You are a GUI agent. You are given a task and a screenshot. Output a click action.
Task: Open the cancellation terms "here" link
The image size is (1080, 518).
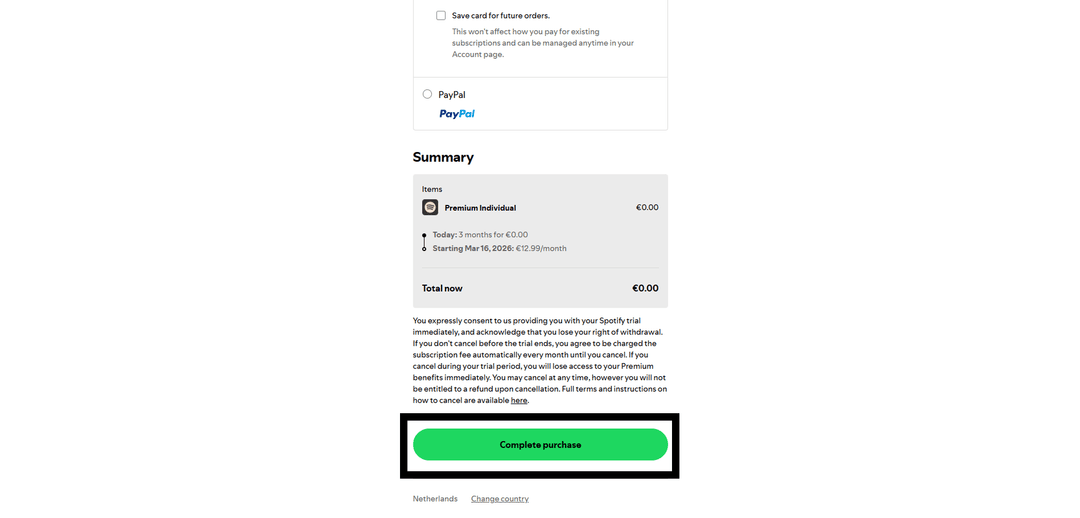tap(519, 400)
